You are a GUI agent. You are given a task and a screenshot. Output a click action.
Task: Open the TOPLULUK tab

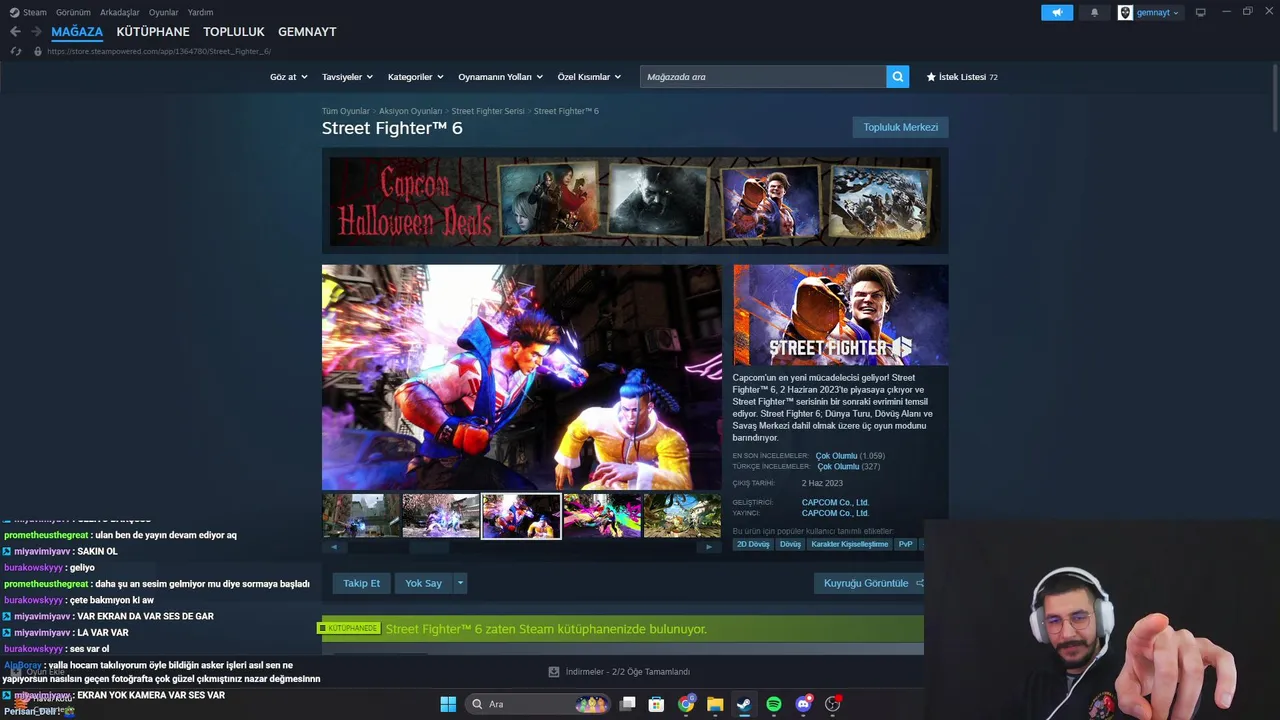pyautogui.click(x=234, y=32)
